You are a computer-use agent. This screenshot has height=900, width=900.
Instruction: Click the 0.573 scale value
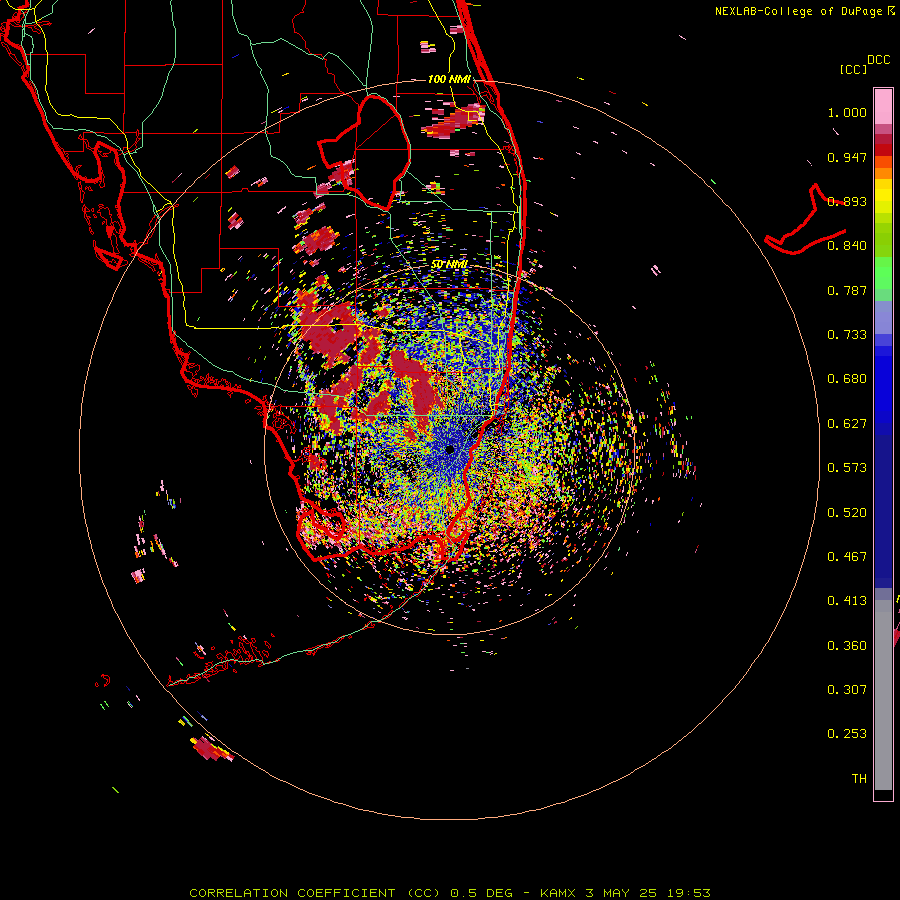coord(847,468)
